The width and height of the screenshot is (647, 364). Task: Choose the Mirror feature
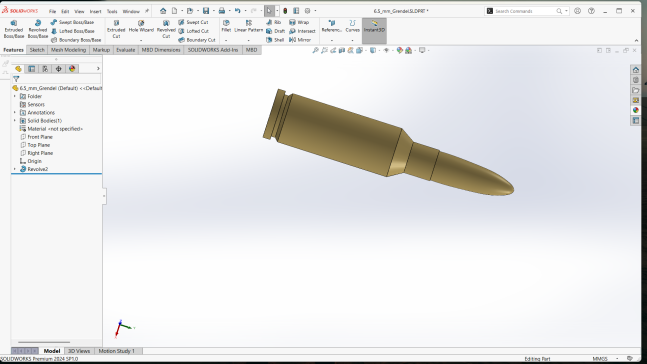(x=300, y=40)
